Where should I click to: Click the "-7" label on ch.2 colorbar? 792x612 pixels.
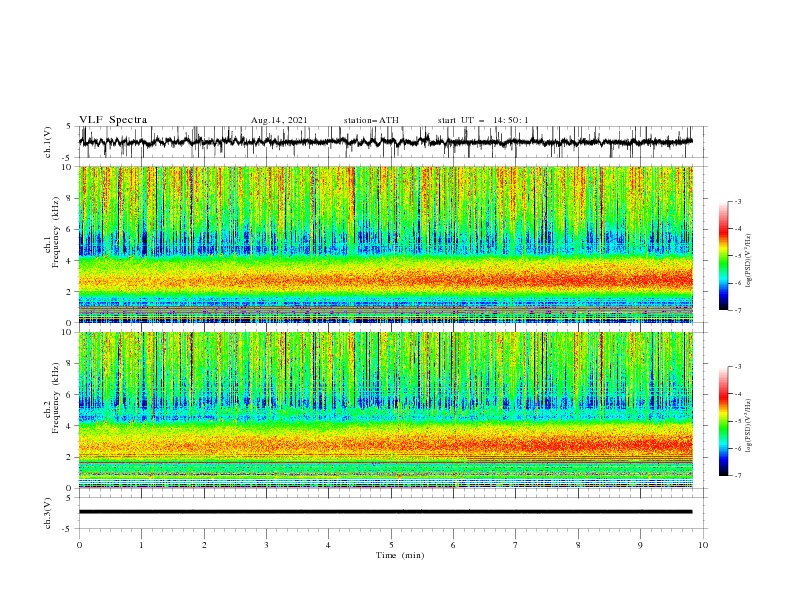point(738,475)
